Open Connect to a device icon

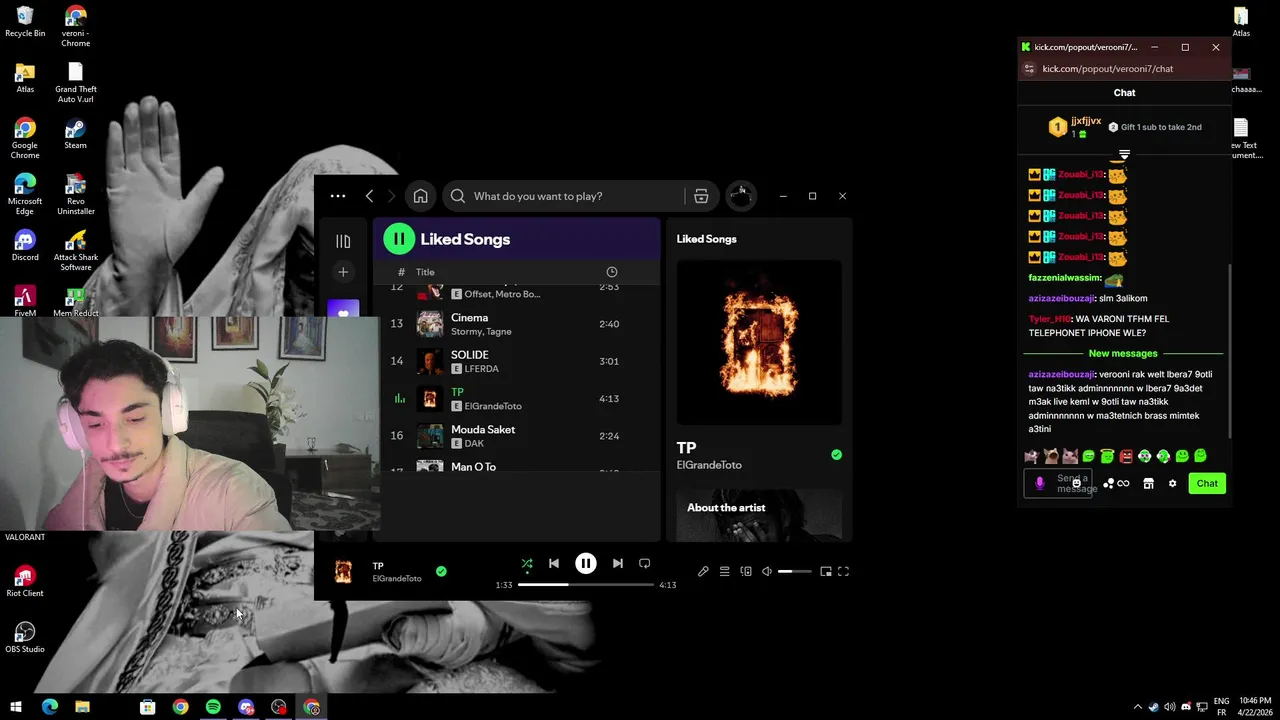[746, 572]
